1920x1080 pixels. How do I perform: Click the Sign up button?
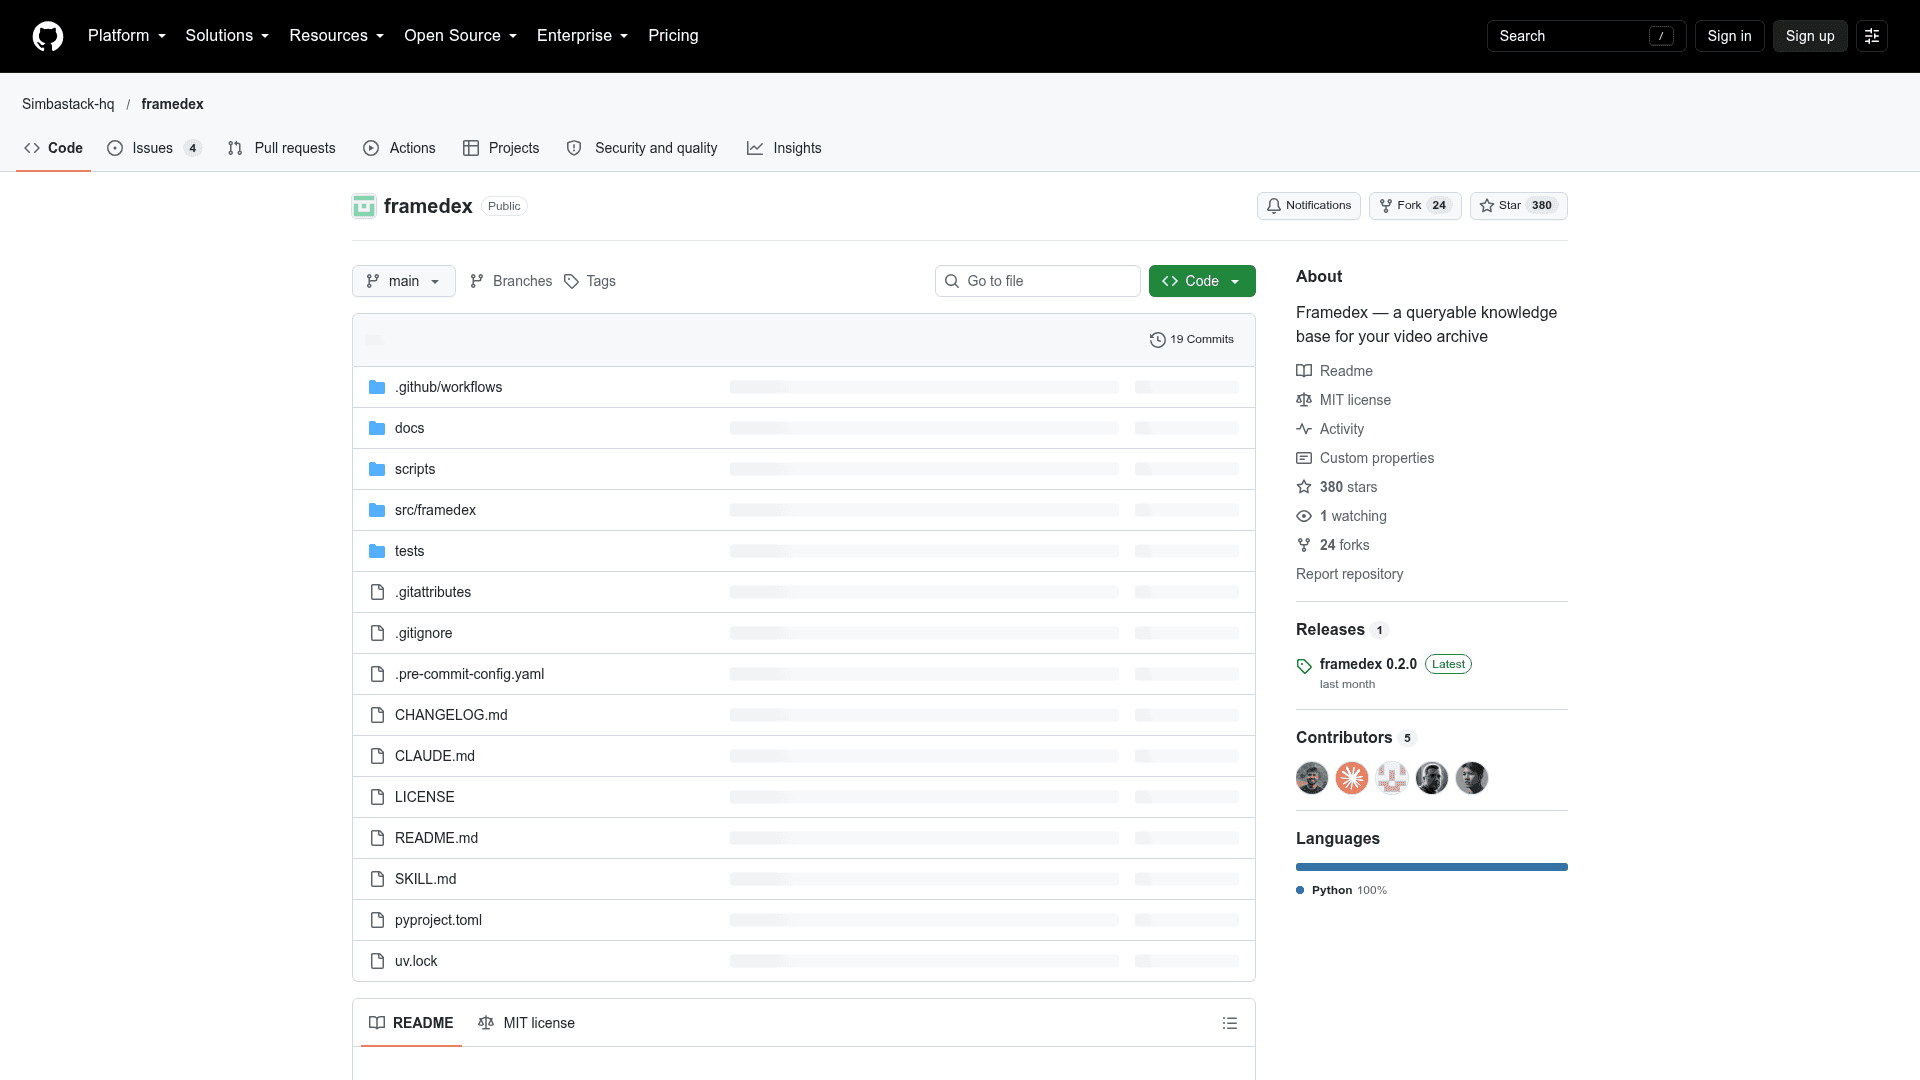tap(1810, 36)
